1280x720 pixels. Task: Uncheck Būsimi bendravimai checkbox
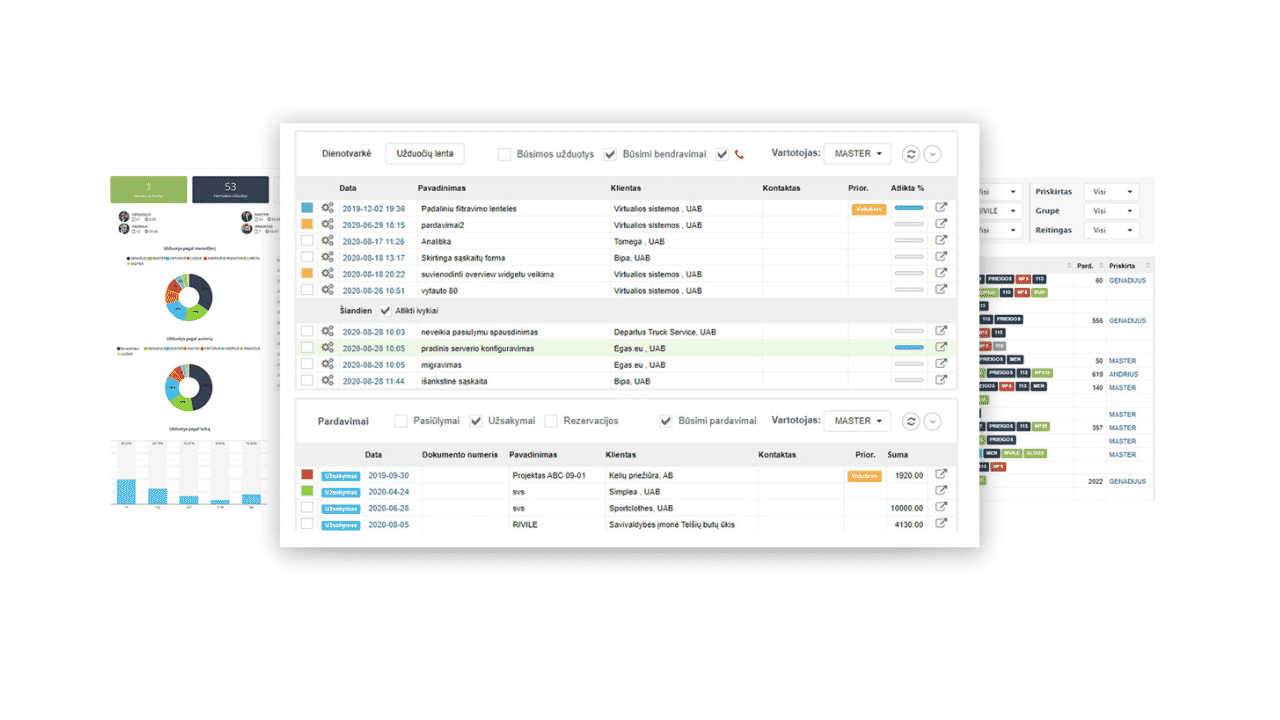[610, 154]
